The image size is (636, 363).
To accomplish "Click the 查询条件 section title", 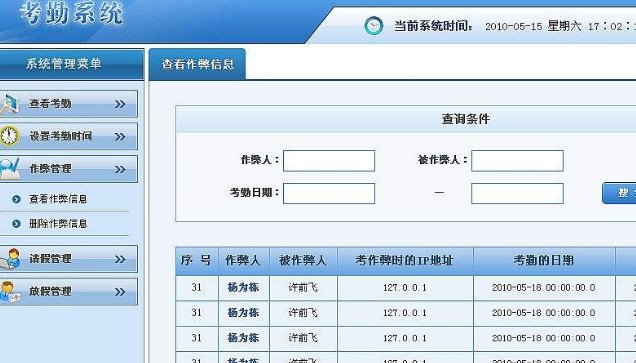I will coord(466,119).
